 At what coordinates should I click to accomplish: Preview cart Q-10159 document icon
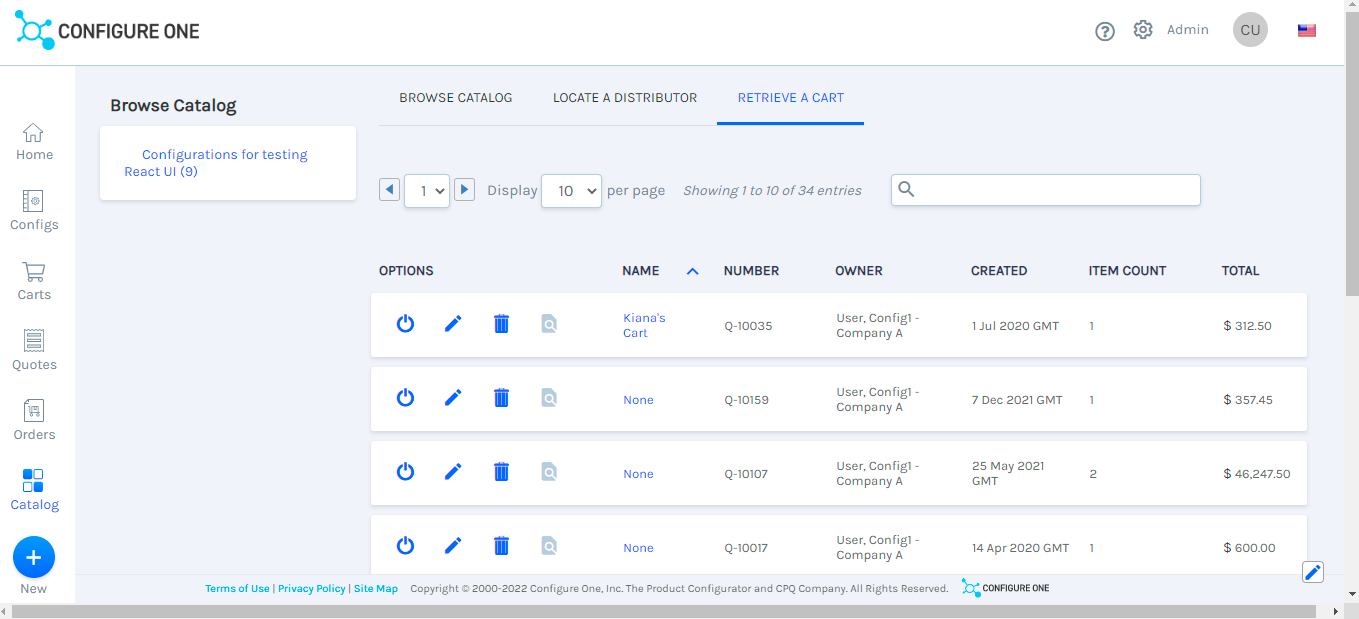click(549, 398)
